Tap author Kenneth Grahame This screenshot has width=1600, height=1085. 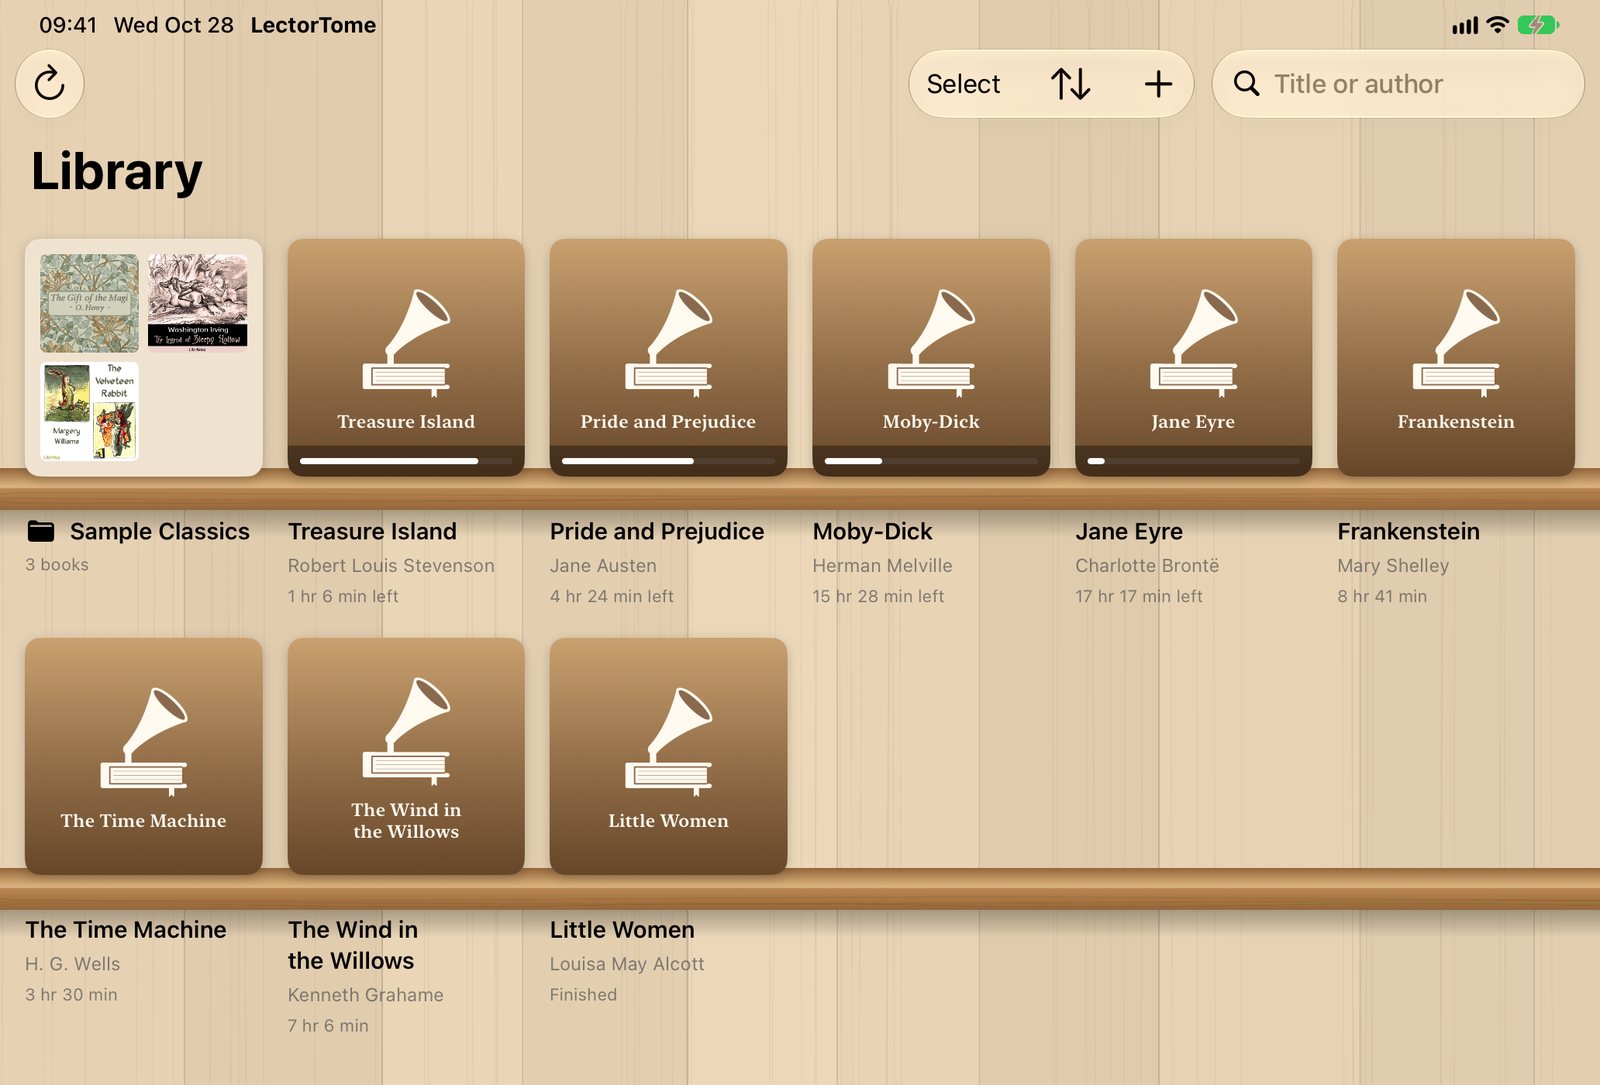pyautogui.click(x=366, y=995)
